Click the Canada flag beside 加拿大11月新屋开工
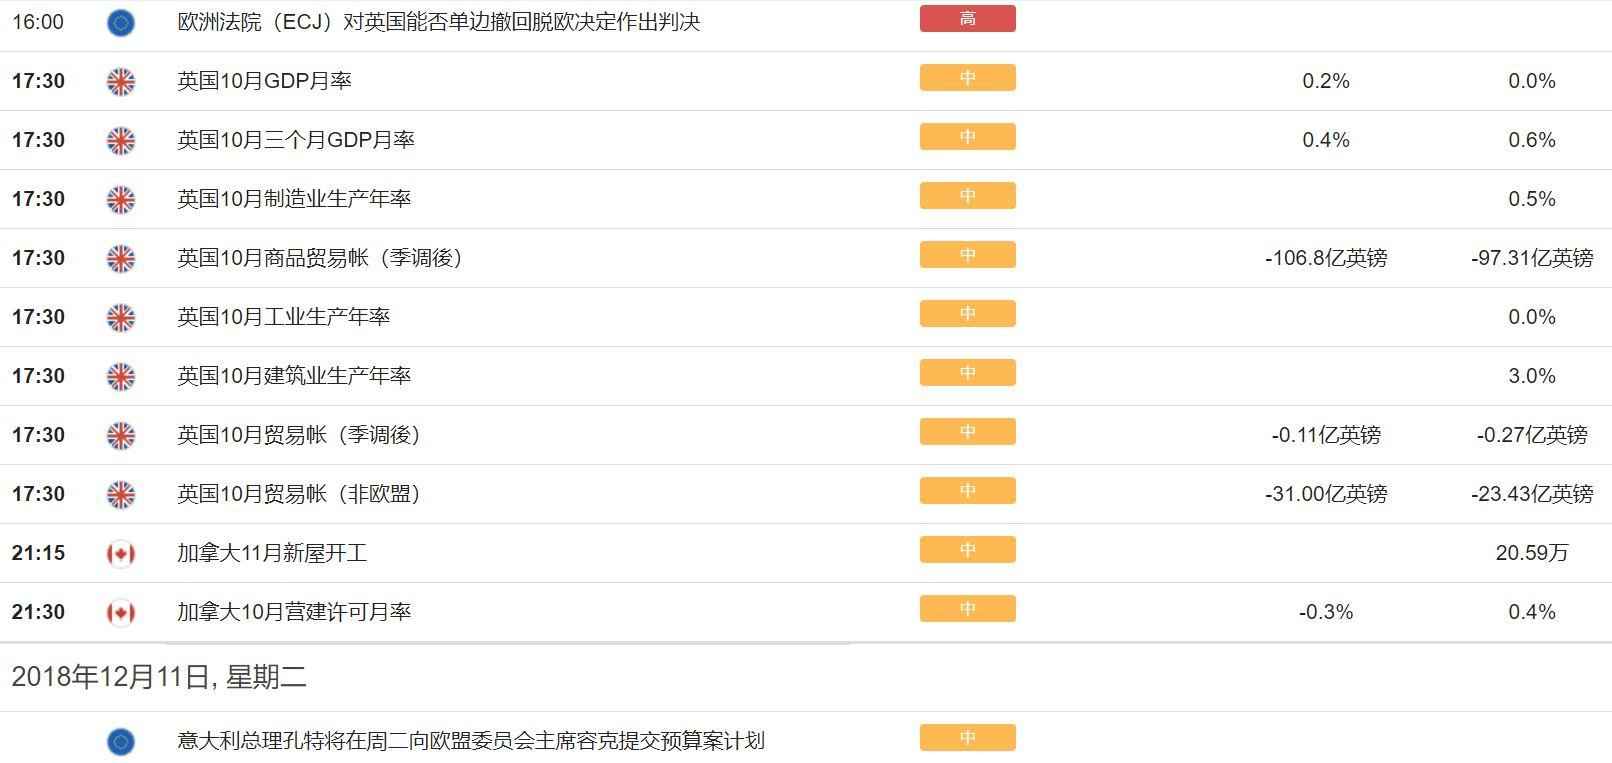Screen dimensions: 1612x763 coord(120,553)
